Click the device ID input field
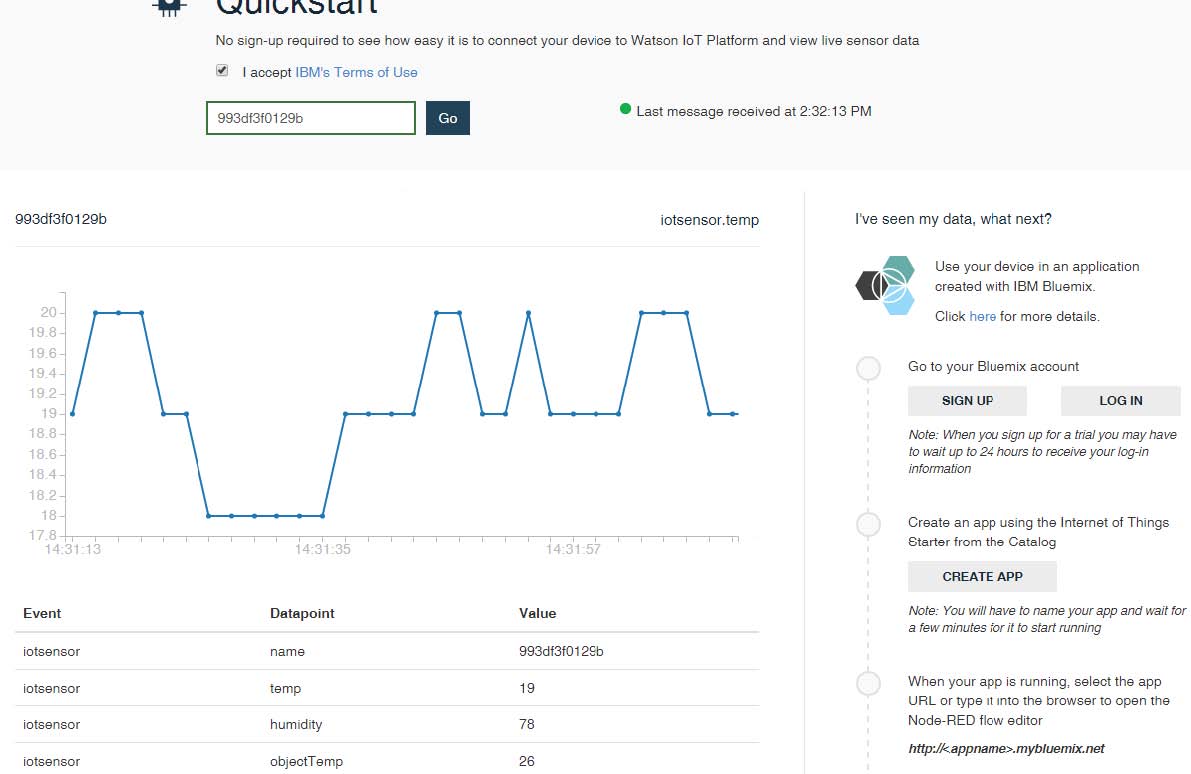Image resolution: width=1191 pixels, height=774 pixels. (311, 118)
